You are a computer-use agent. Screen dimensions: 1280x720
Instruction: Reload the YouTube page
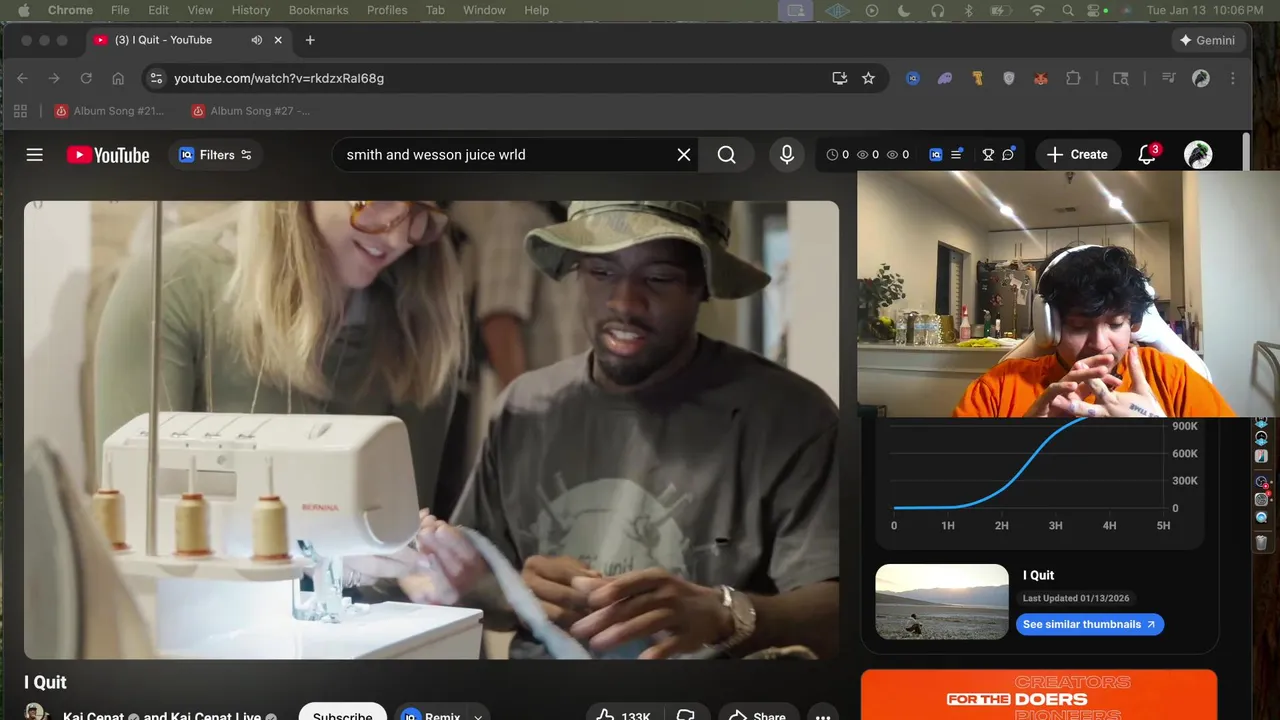click(x=86, y=78)
